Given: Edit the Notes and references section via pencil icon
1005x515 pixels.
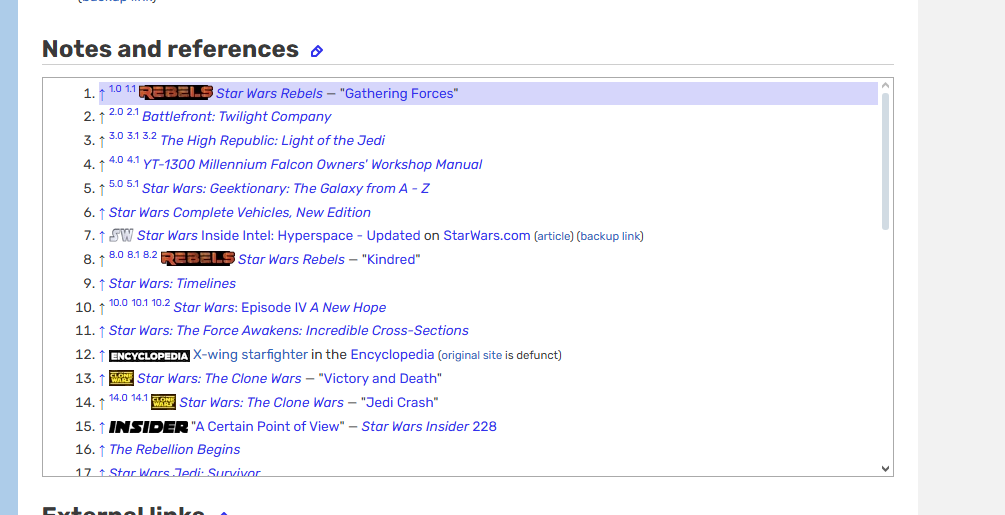Looking at the screenshot, I should (317, 51).
